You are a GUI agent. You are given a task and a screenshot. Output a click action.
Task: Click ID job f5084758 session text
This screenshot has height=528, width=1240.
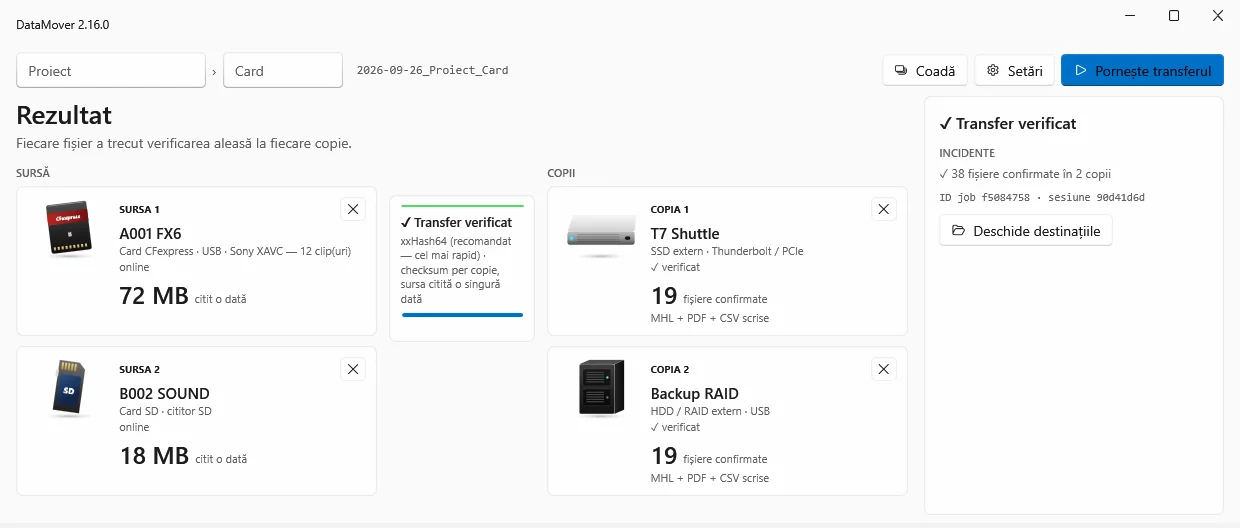click(x=1042, y=197)
